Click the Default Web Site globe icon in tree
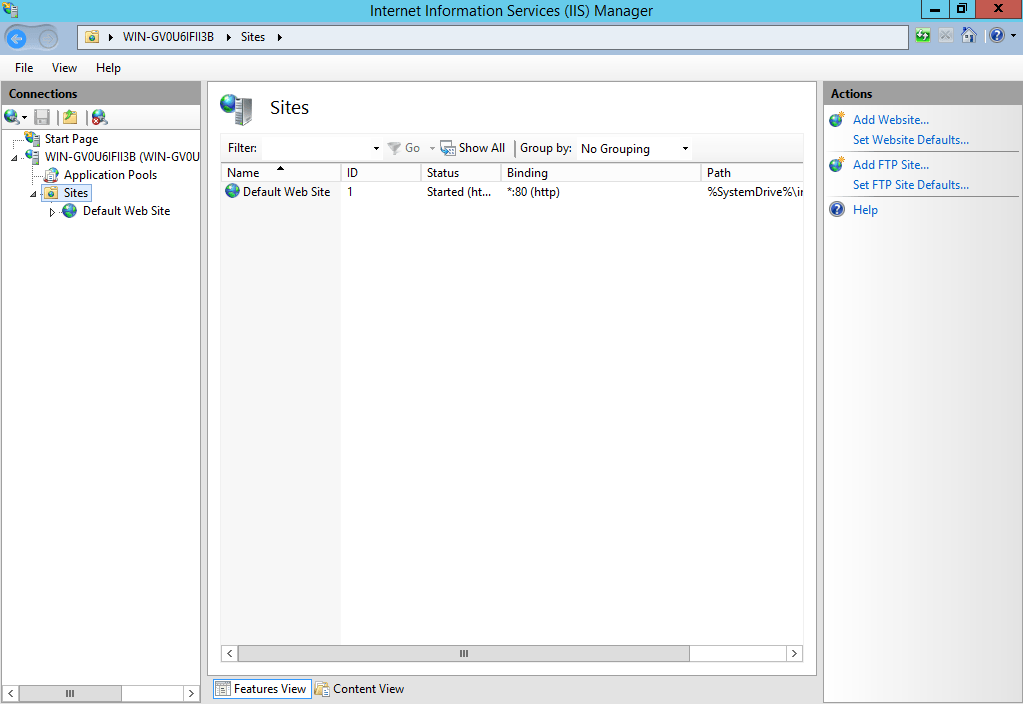Screen dimensions: 1023x704 coord(70,211)
